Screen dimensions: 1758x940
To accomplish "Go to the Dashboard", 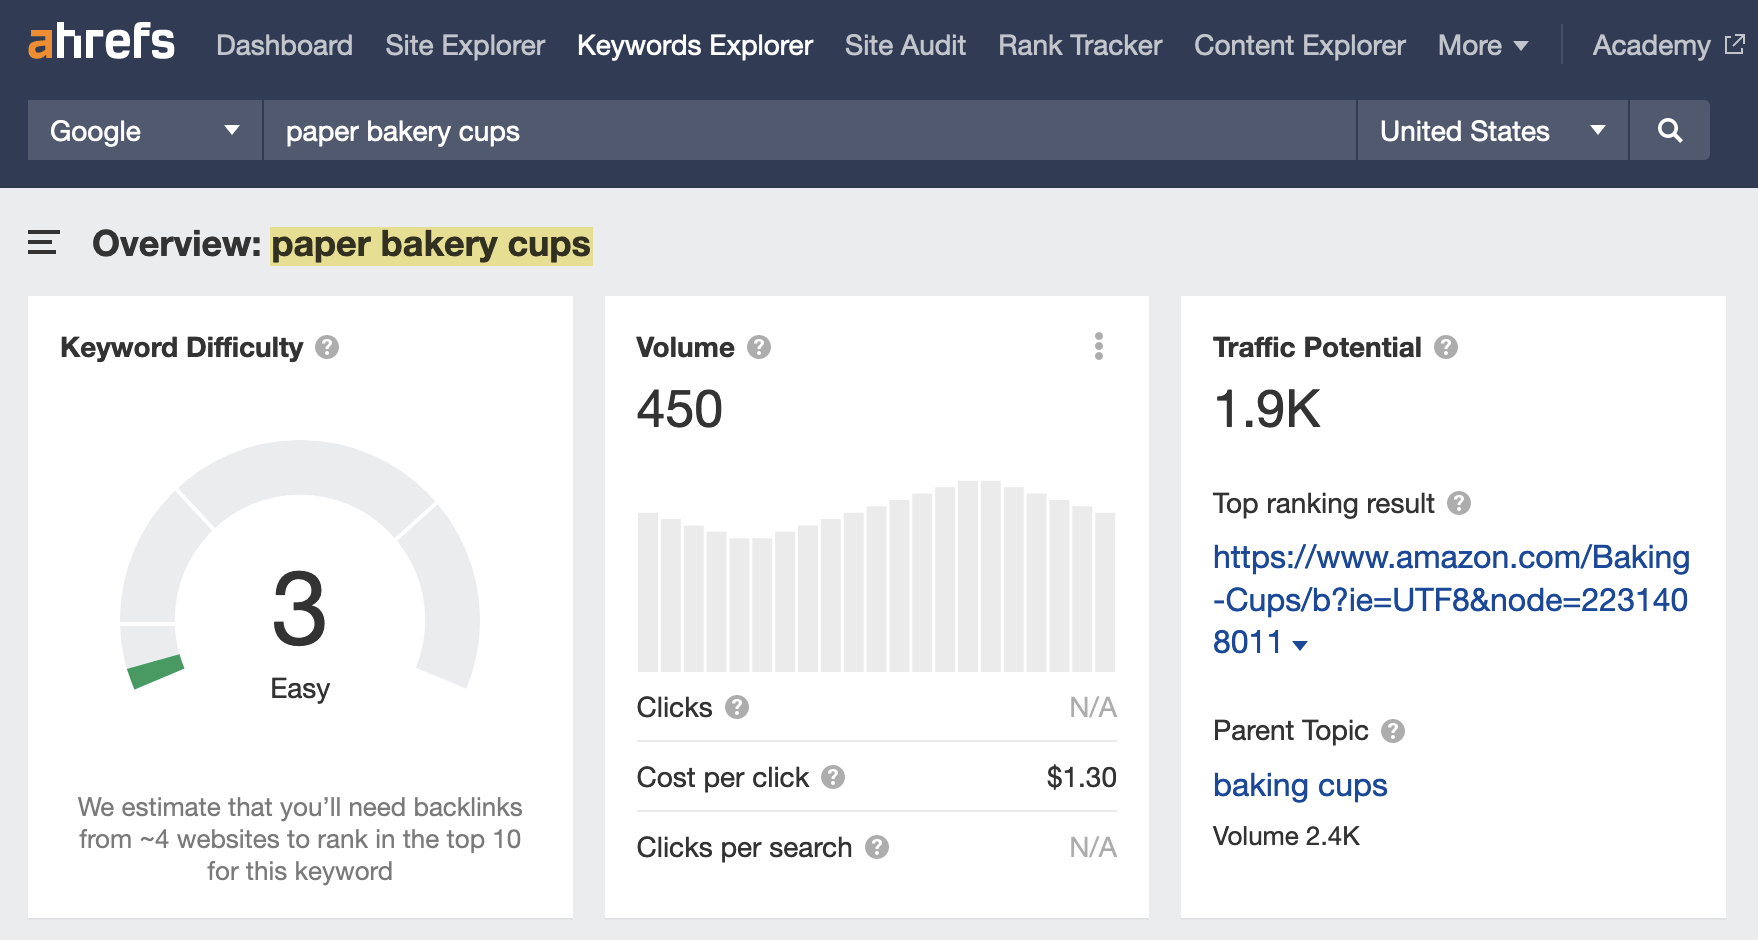I will click(284, 45).
